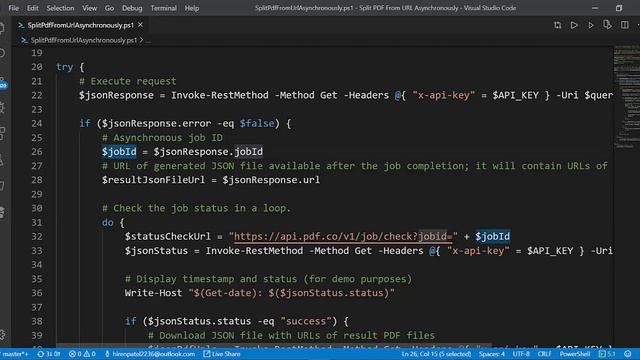Click the file-with-play-arrow icon in editor toolbar

click(607, 25)
